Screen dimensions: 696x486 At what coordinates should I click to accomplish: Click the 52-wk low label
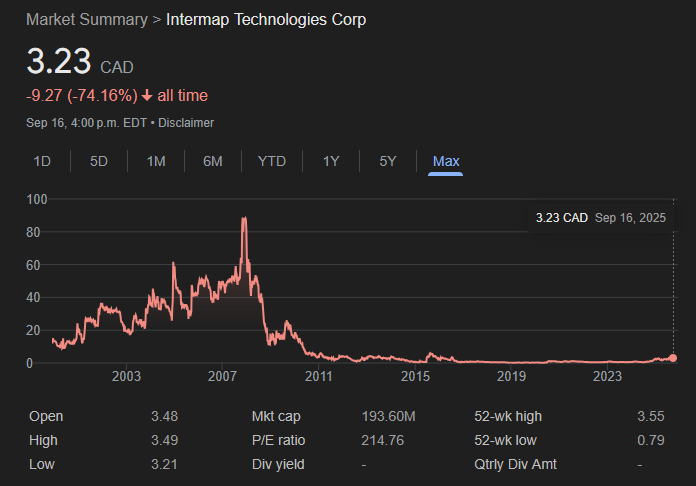[x=505, y=440]
